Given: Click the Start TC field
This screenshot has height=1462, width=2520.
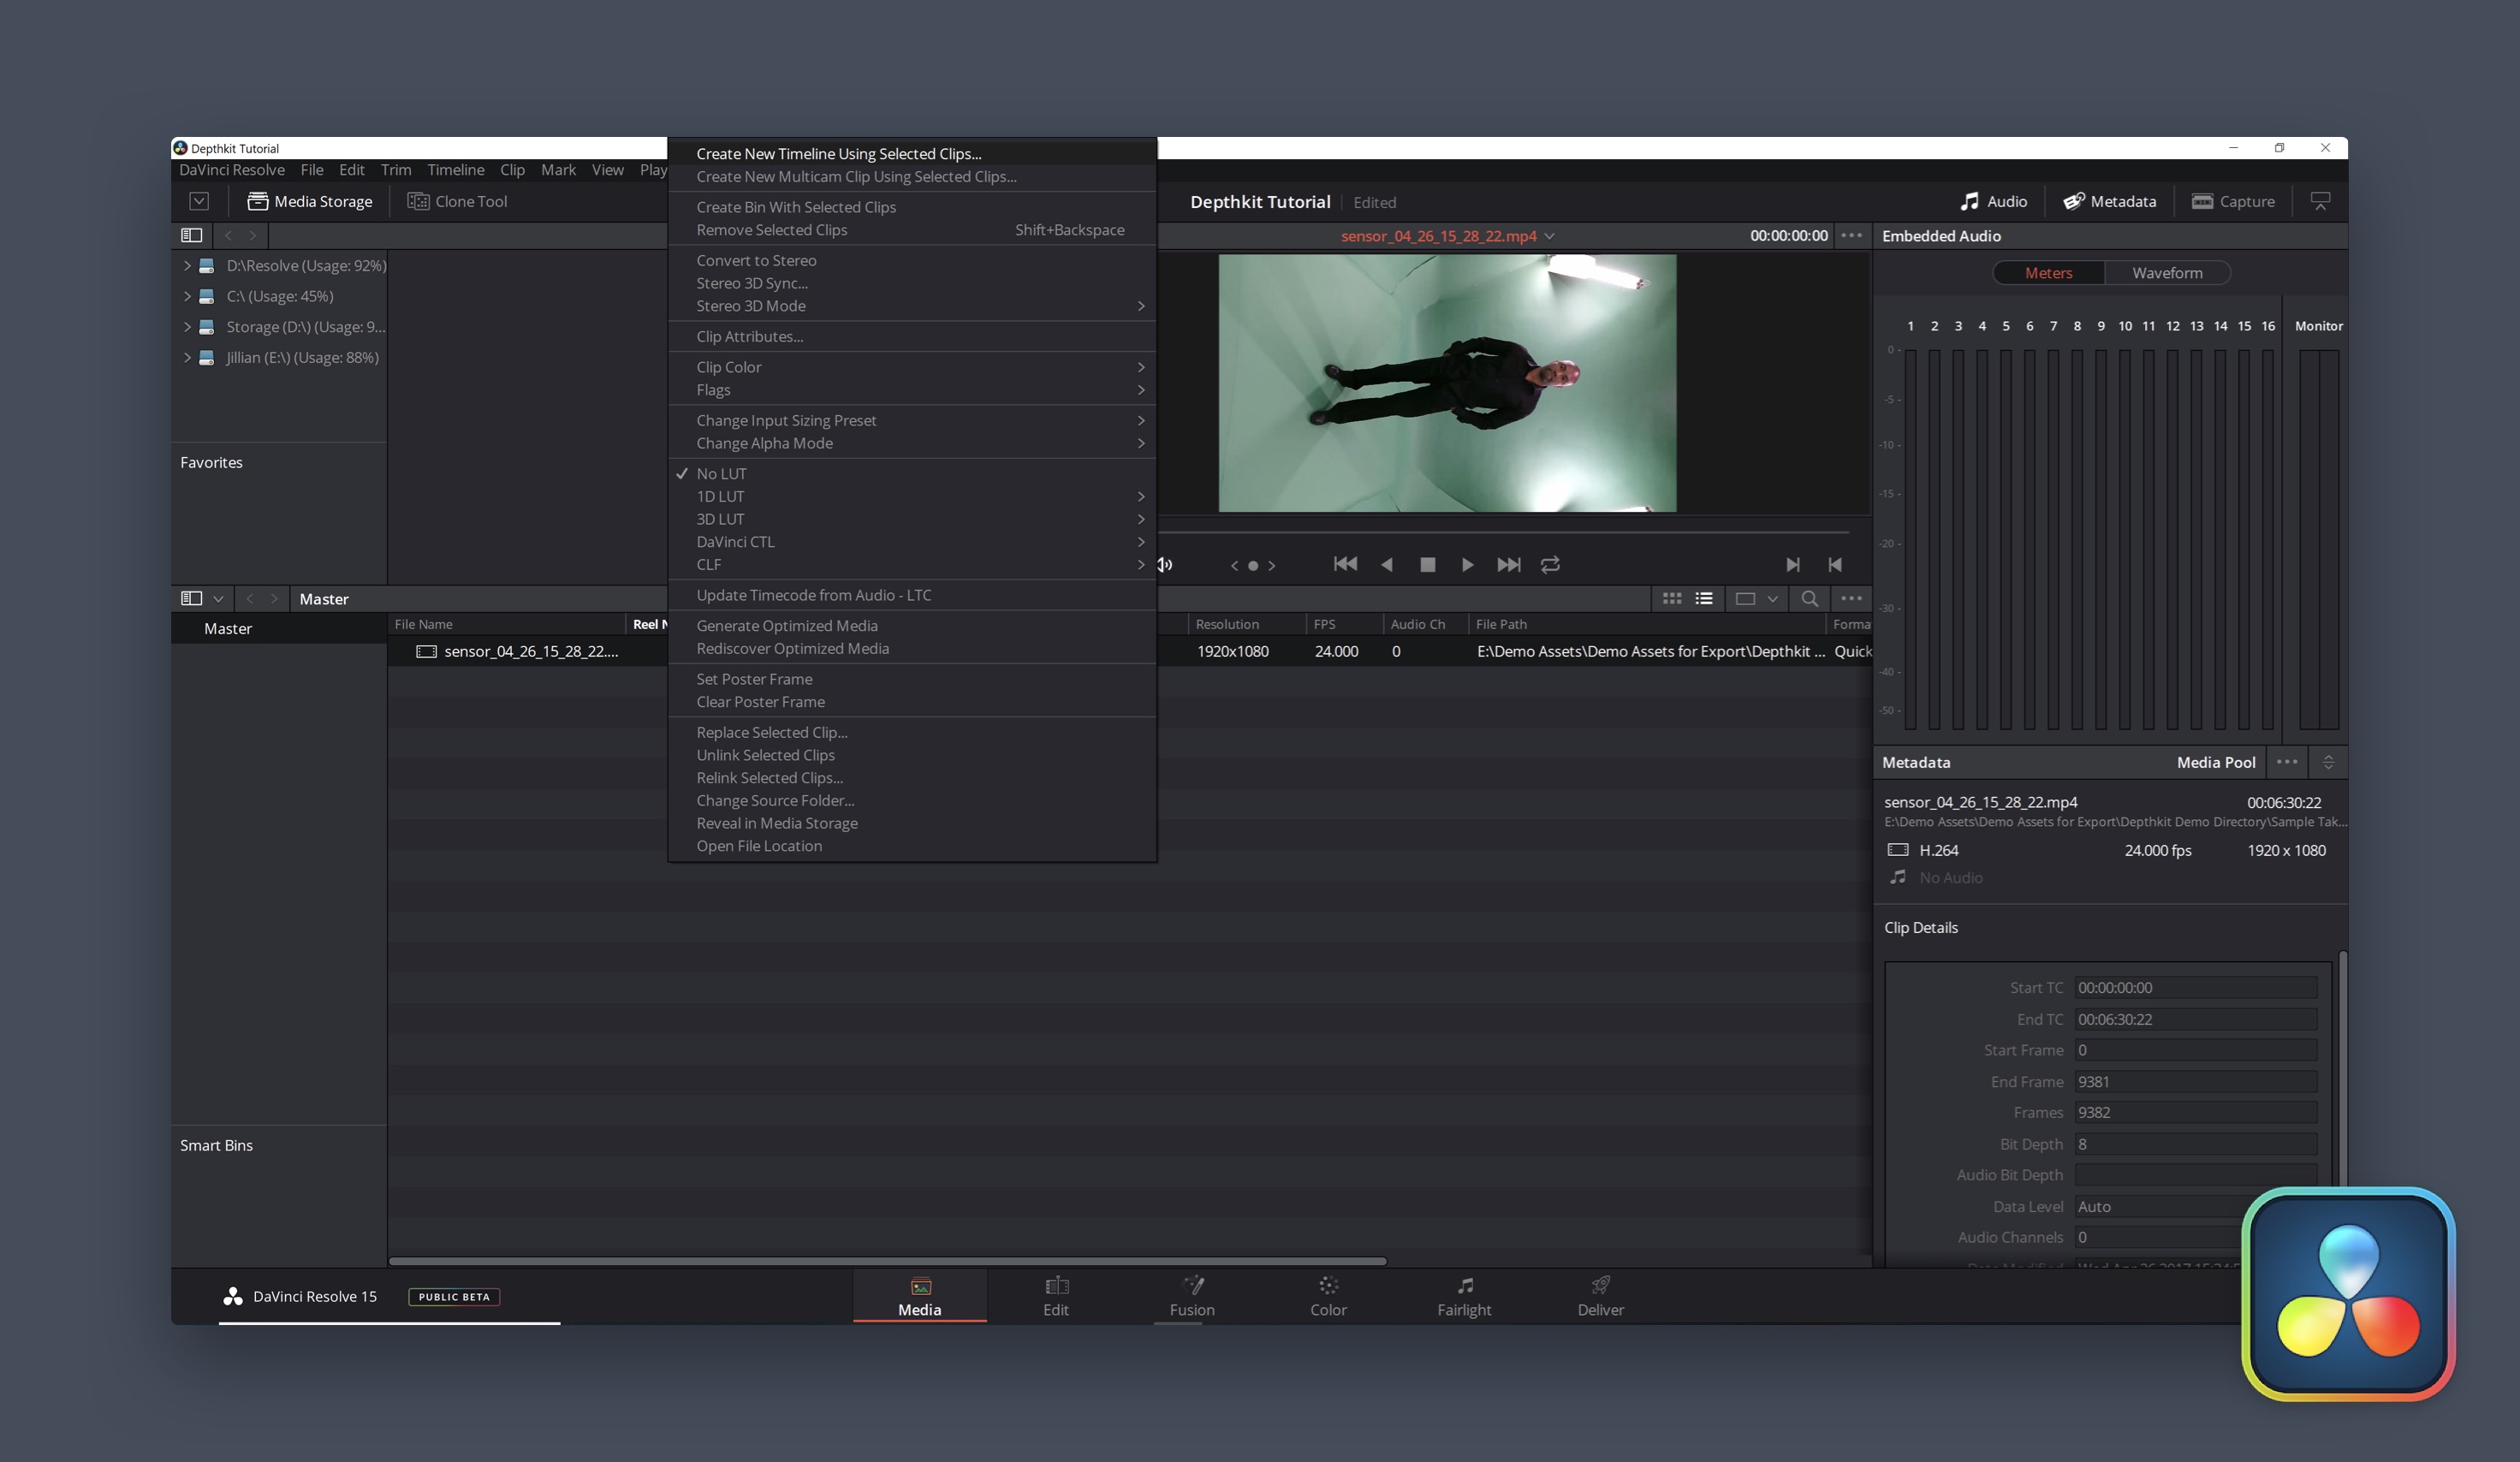Looking at the screenshot, I should point(2194,988).
